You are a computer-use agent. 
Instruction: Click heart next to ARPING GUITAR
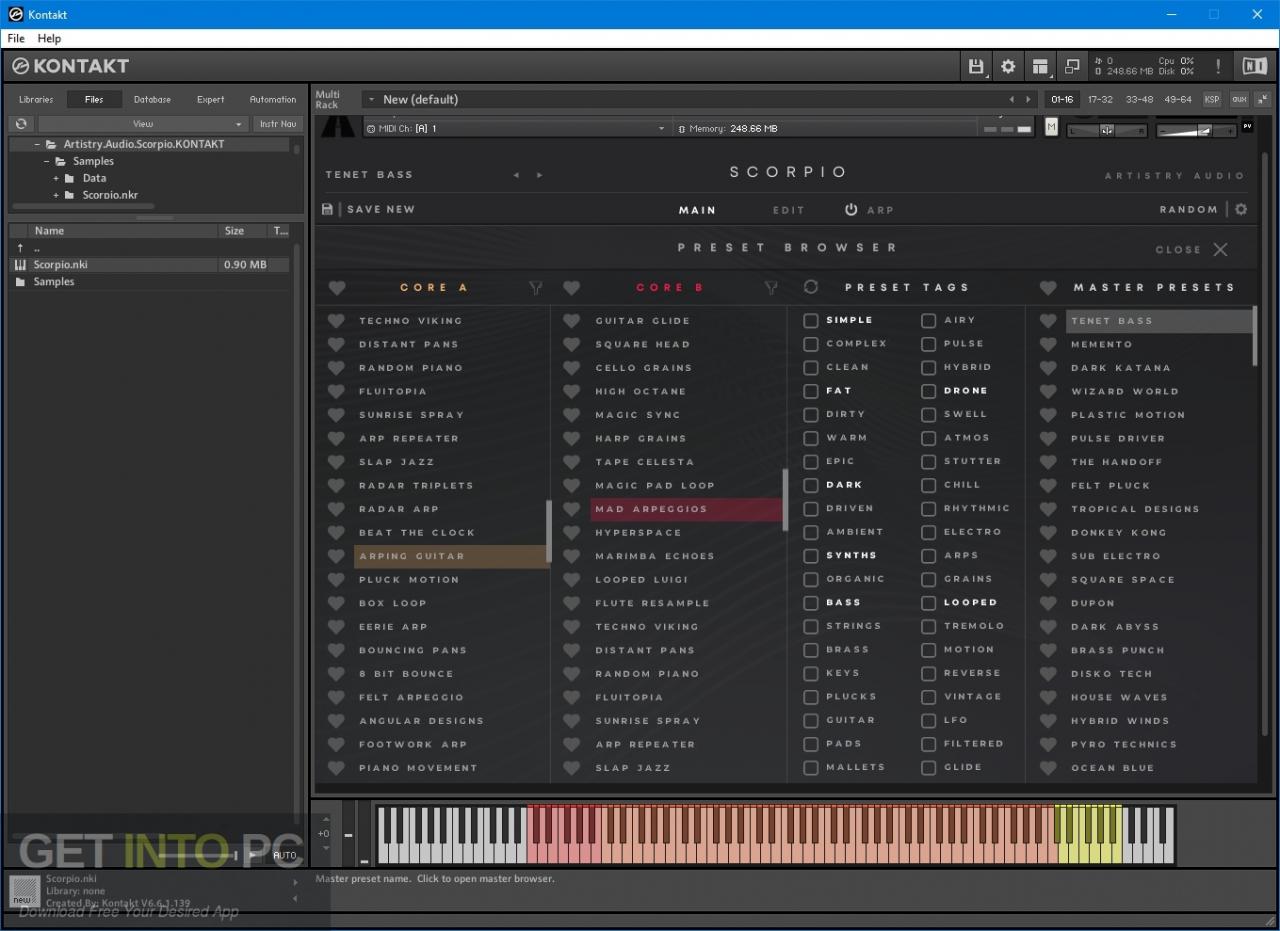point(336,556)
